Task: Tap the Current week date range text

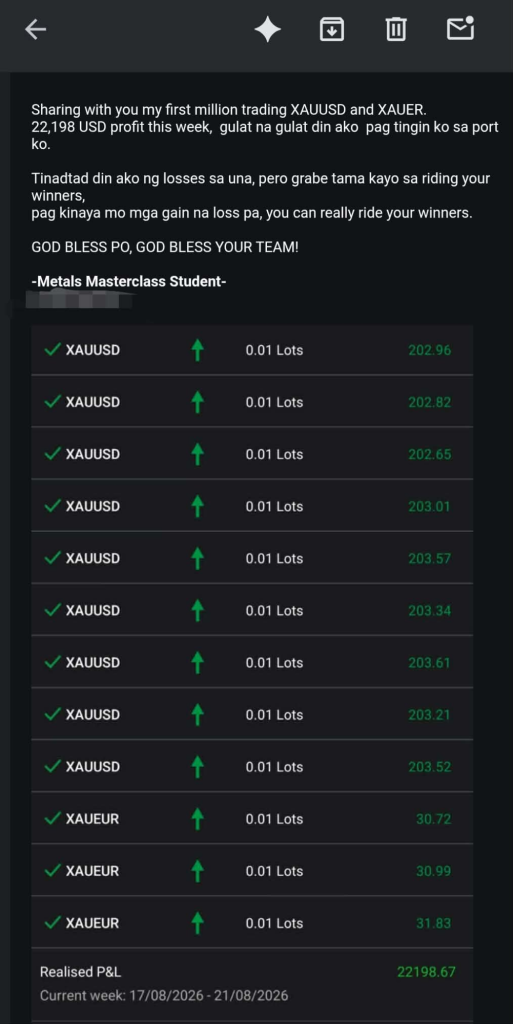Action: 164,996
